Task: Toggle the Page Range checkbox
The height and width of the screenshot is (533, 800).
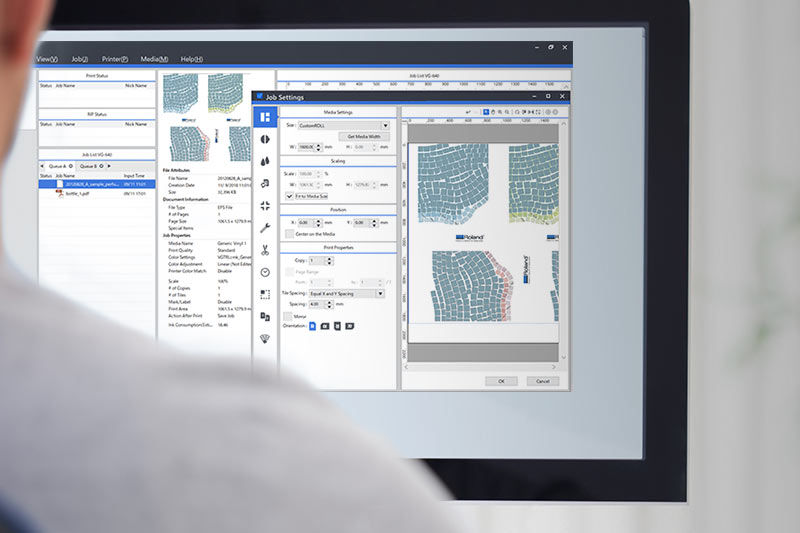Action: [x=289, y=272]
